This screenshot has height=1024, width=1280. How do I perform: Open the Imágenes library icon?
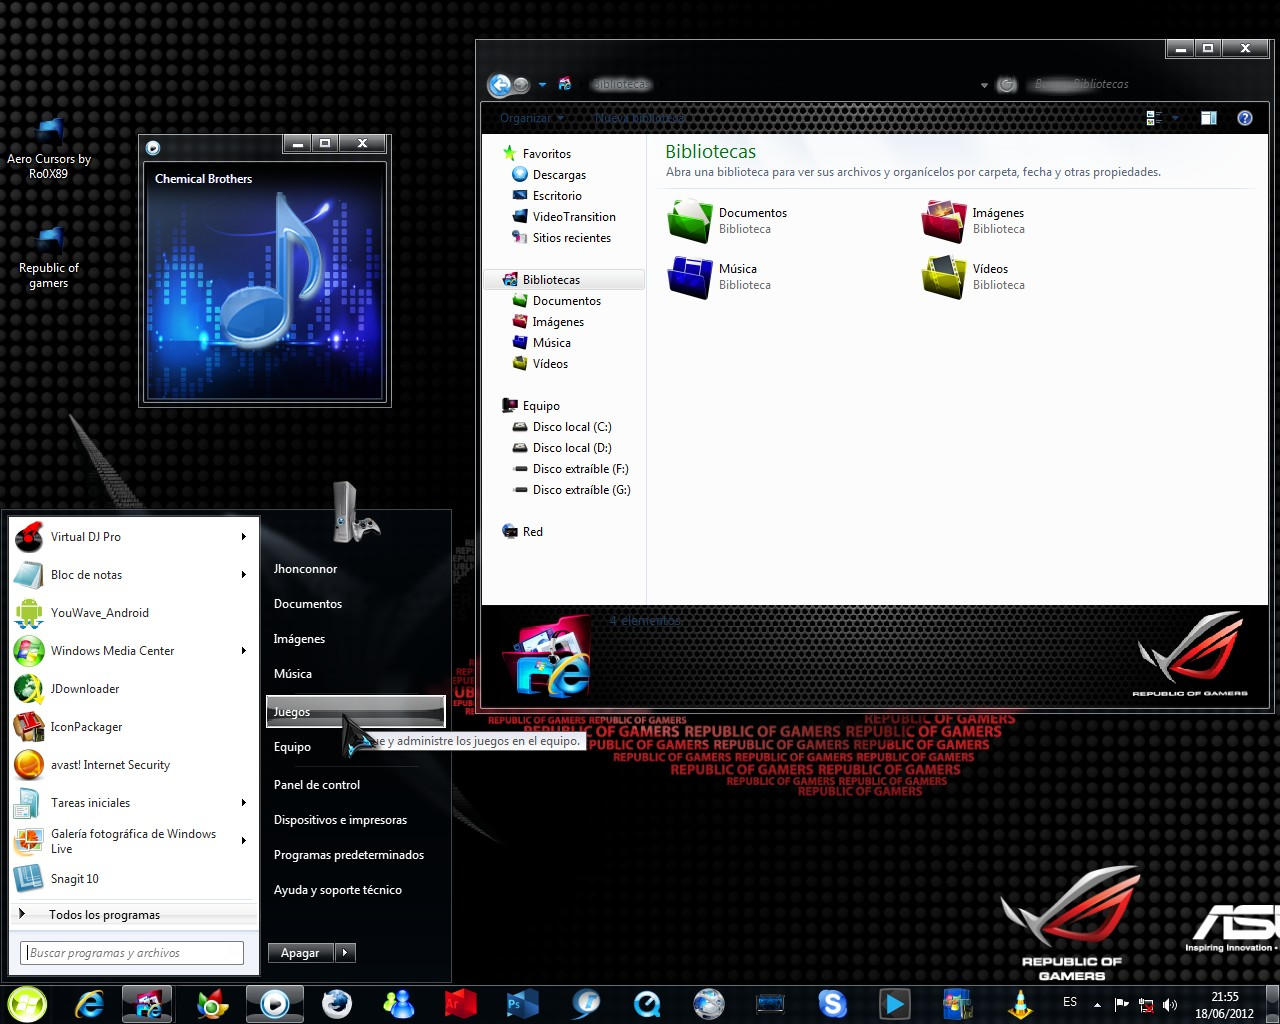(941, 221)
